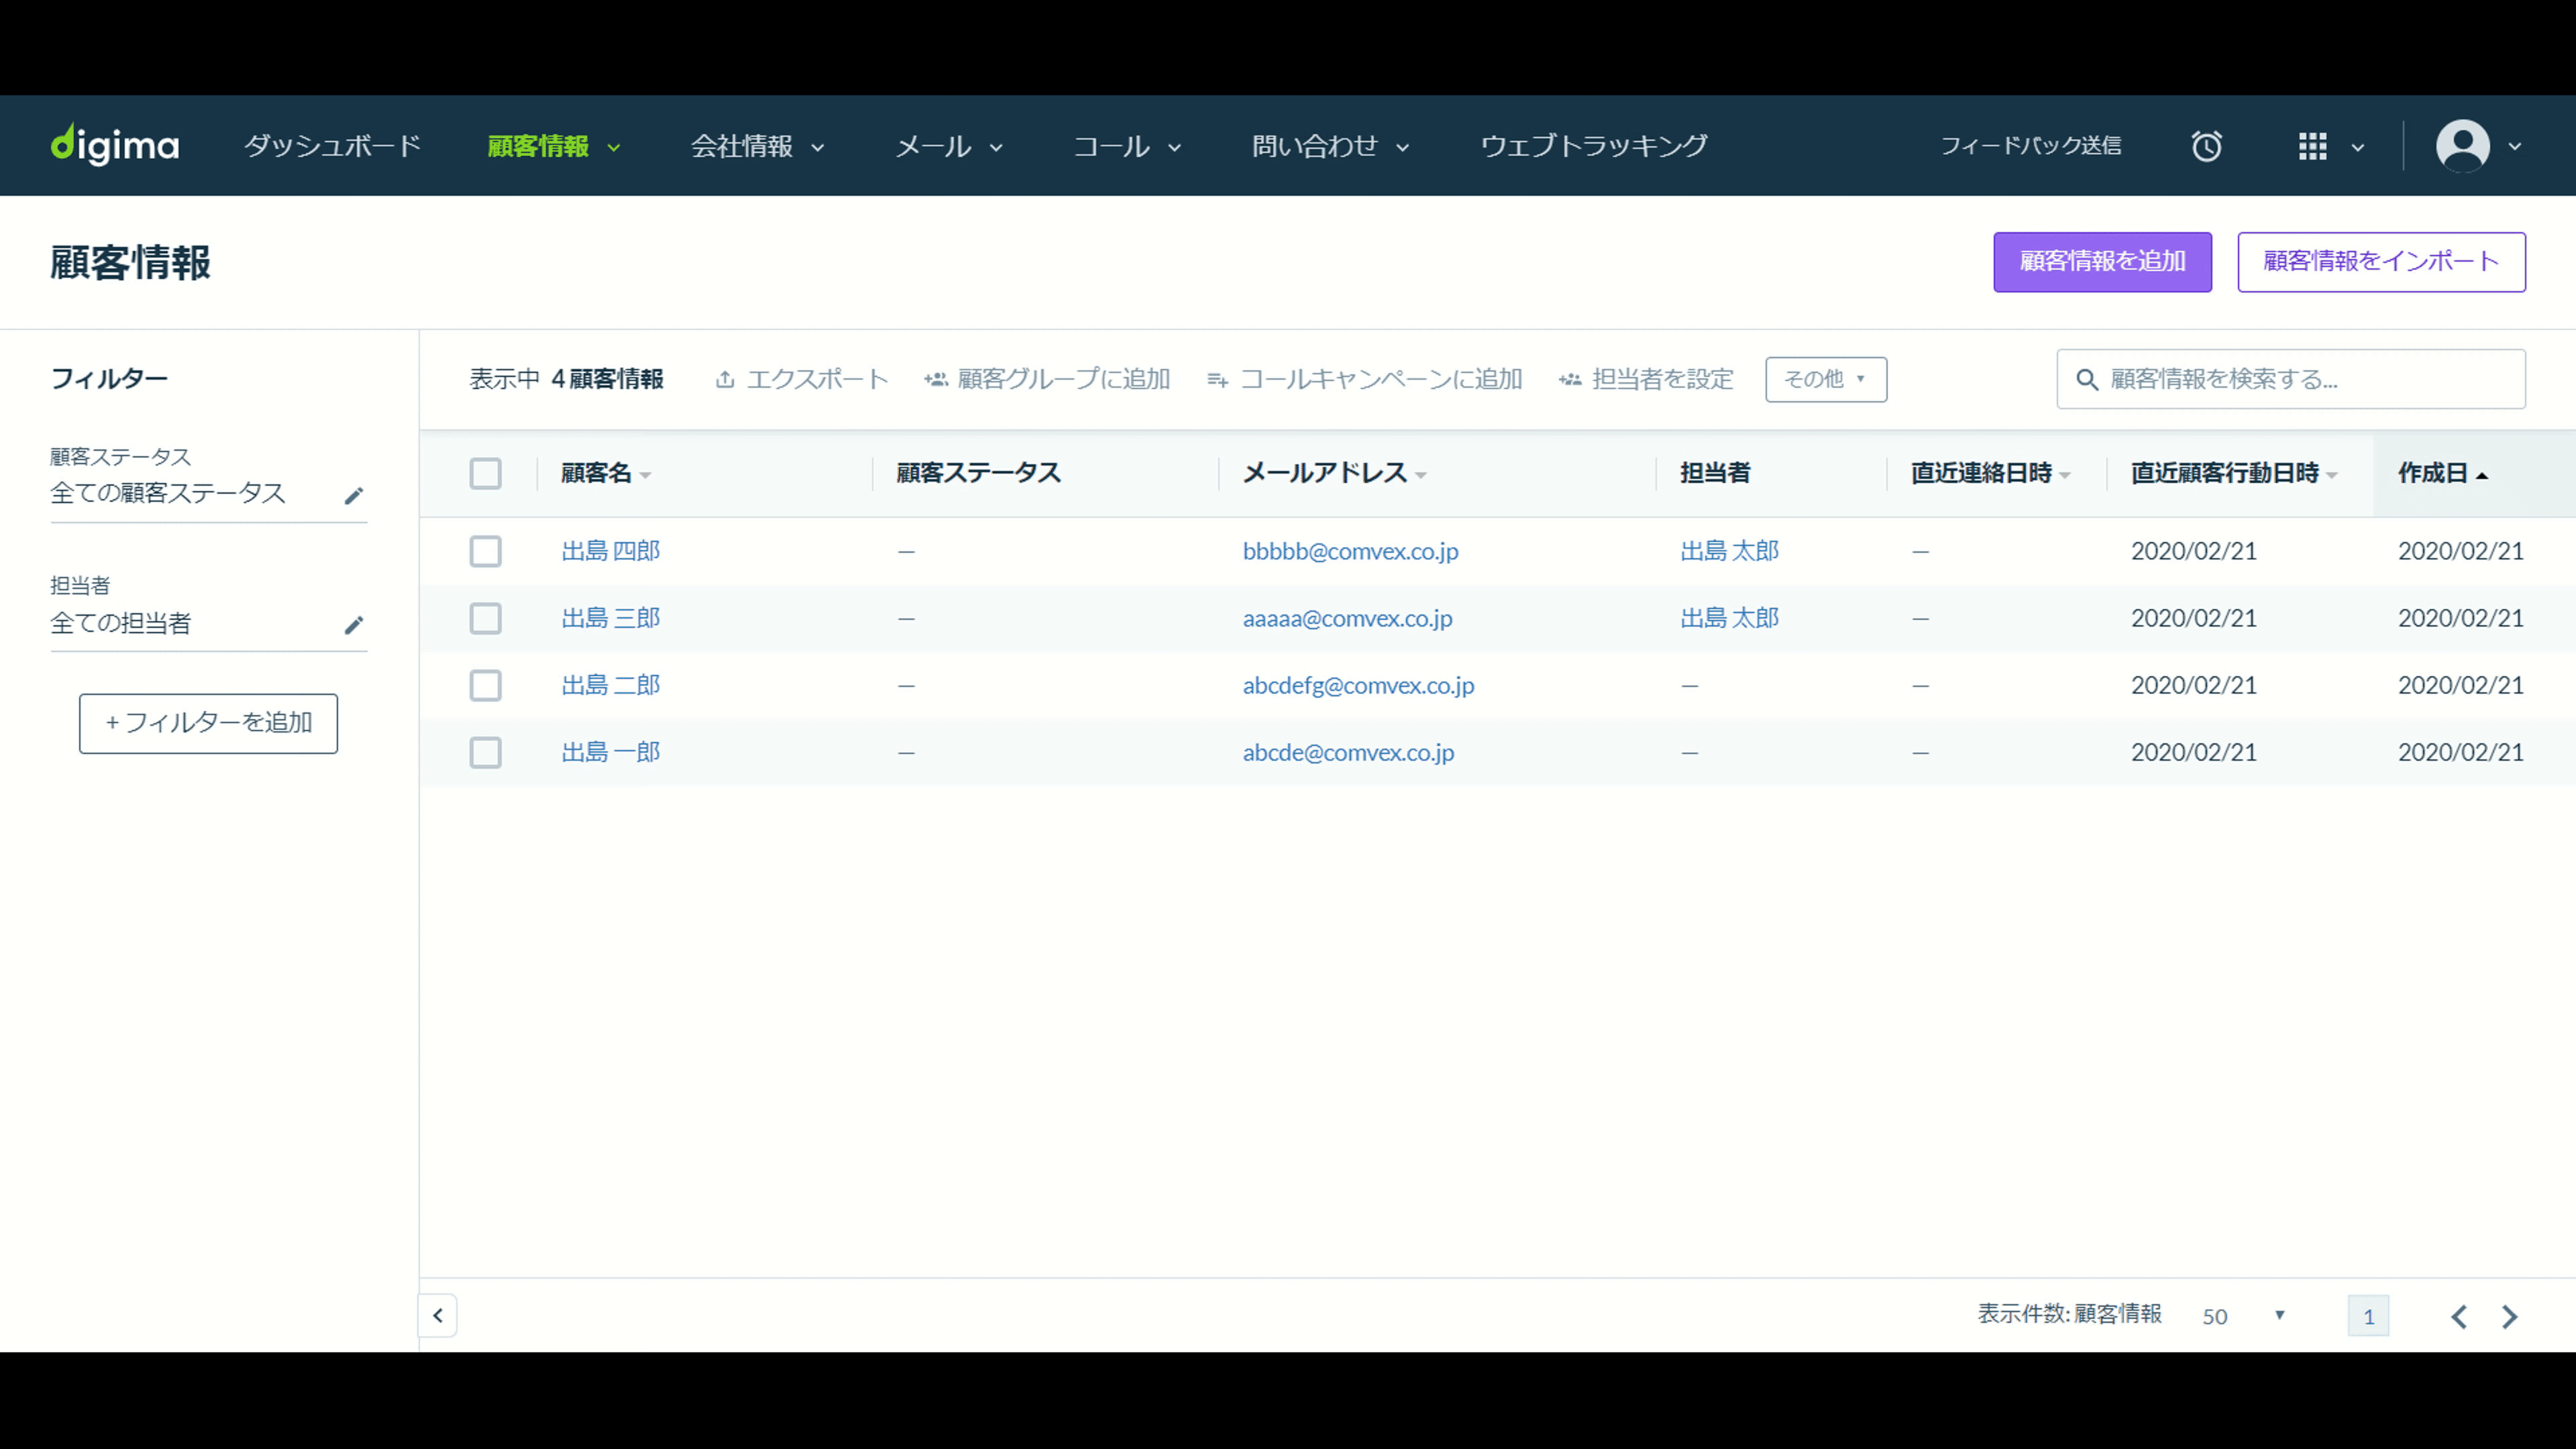This screenshot has height=1449, width=2576.
Task: Click 全ての担当者 filter value
Action: pos(121,623)
